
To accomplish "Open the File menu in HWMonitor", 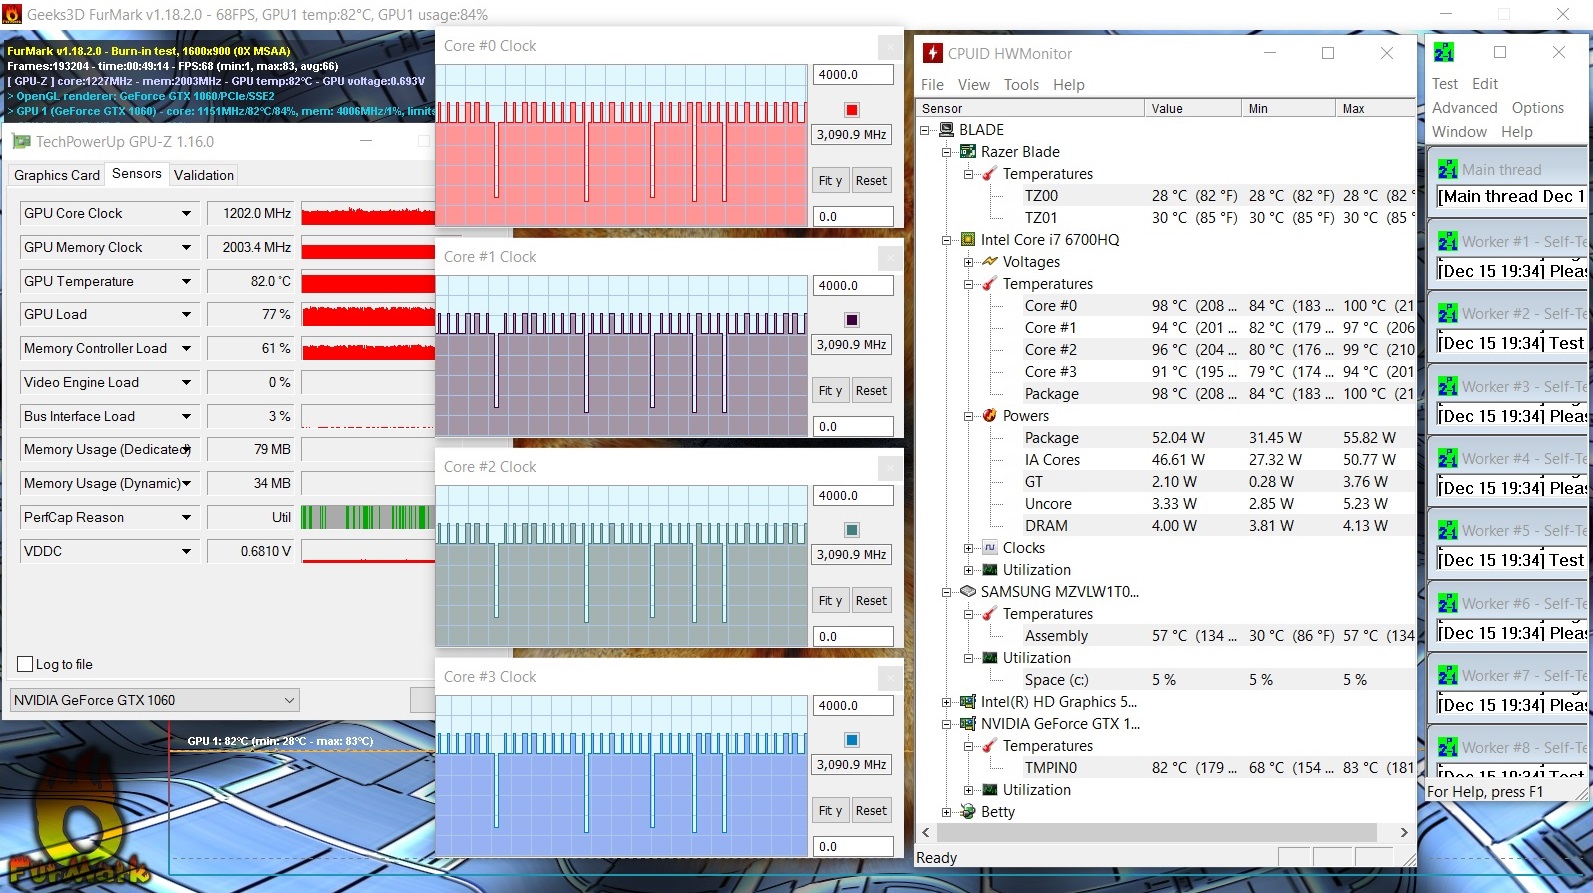I will (x=932, y=85).
